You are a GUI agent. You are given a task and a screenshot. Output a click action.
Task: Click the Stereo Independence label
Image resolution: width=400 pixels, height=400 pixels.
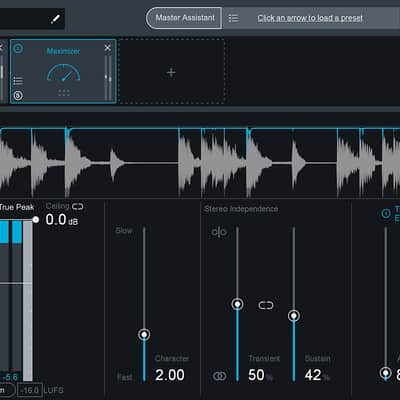click(x=241, y=209)
